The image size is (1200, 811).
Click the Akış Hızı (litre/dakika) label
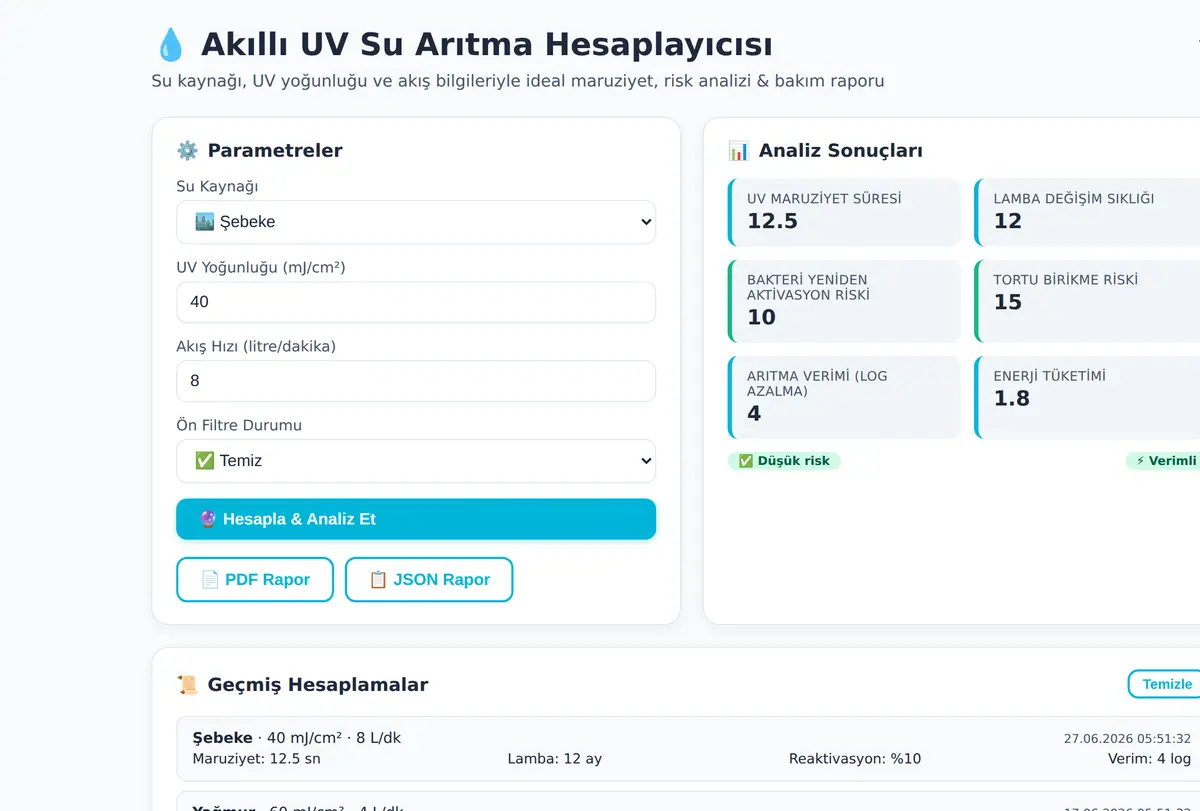(256, 347)
